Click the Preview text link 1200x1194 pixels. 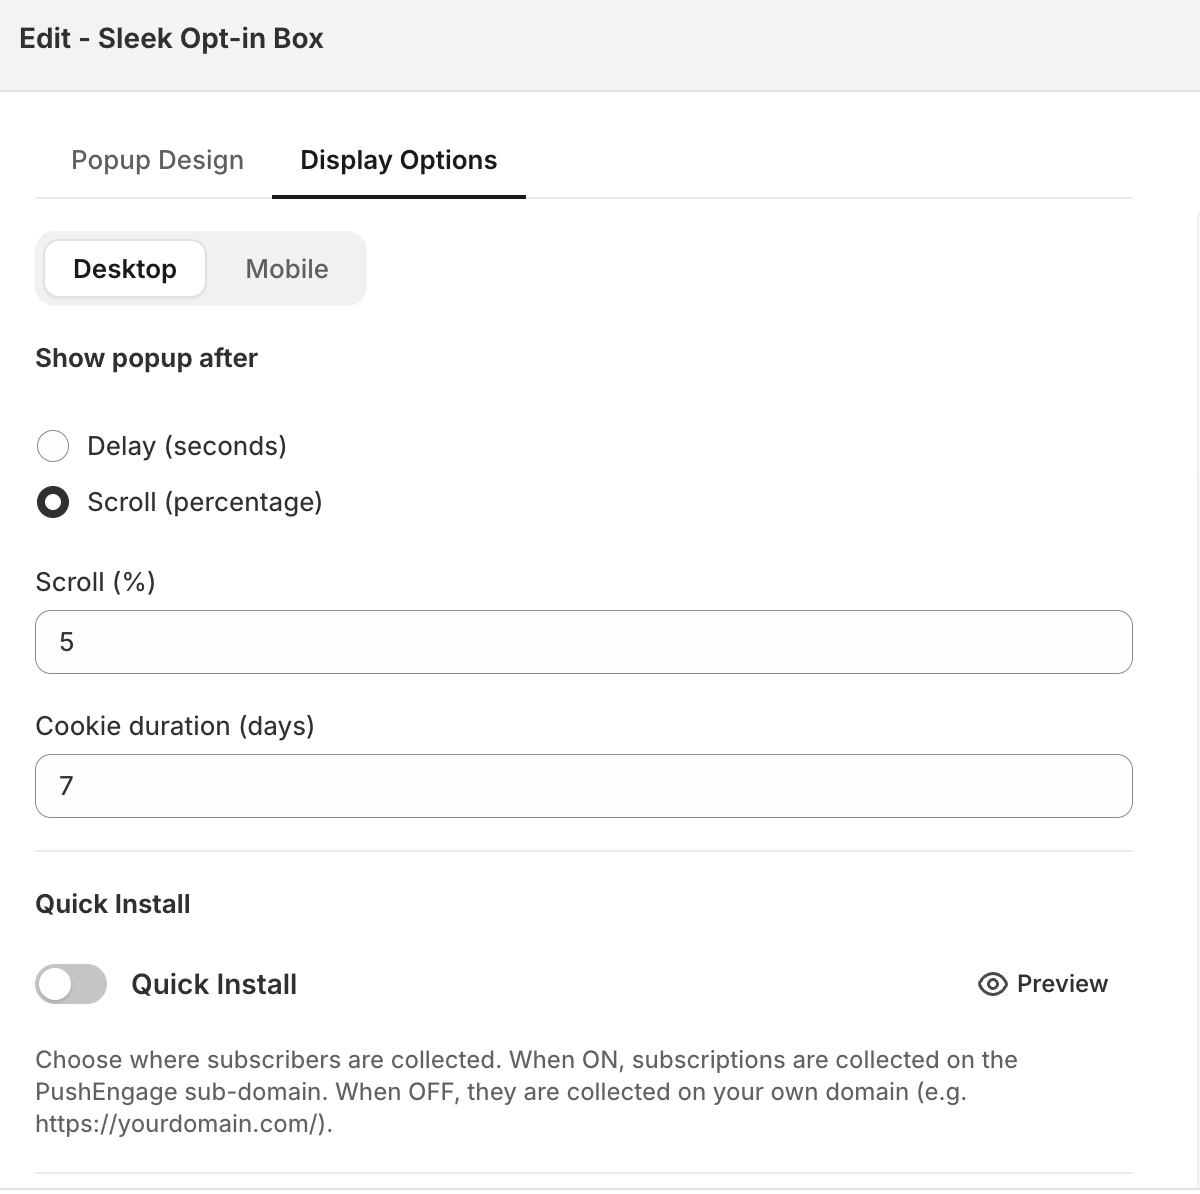[x=1062, y=984]
